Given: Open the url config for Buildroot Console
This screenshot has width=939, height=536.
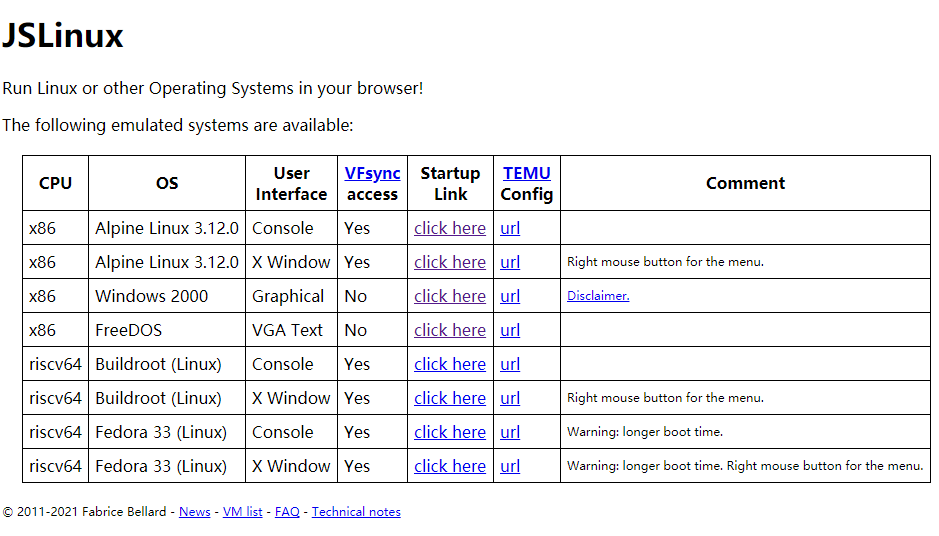Looking at the screenshot, I should 510,365.
